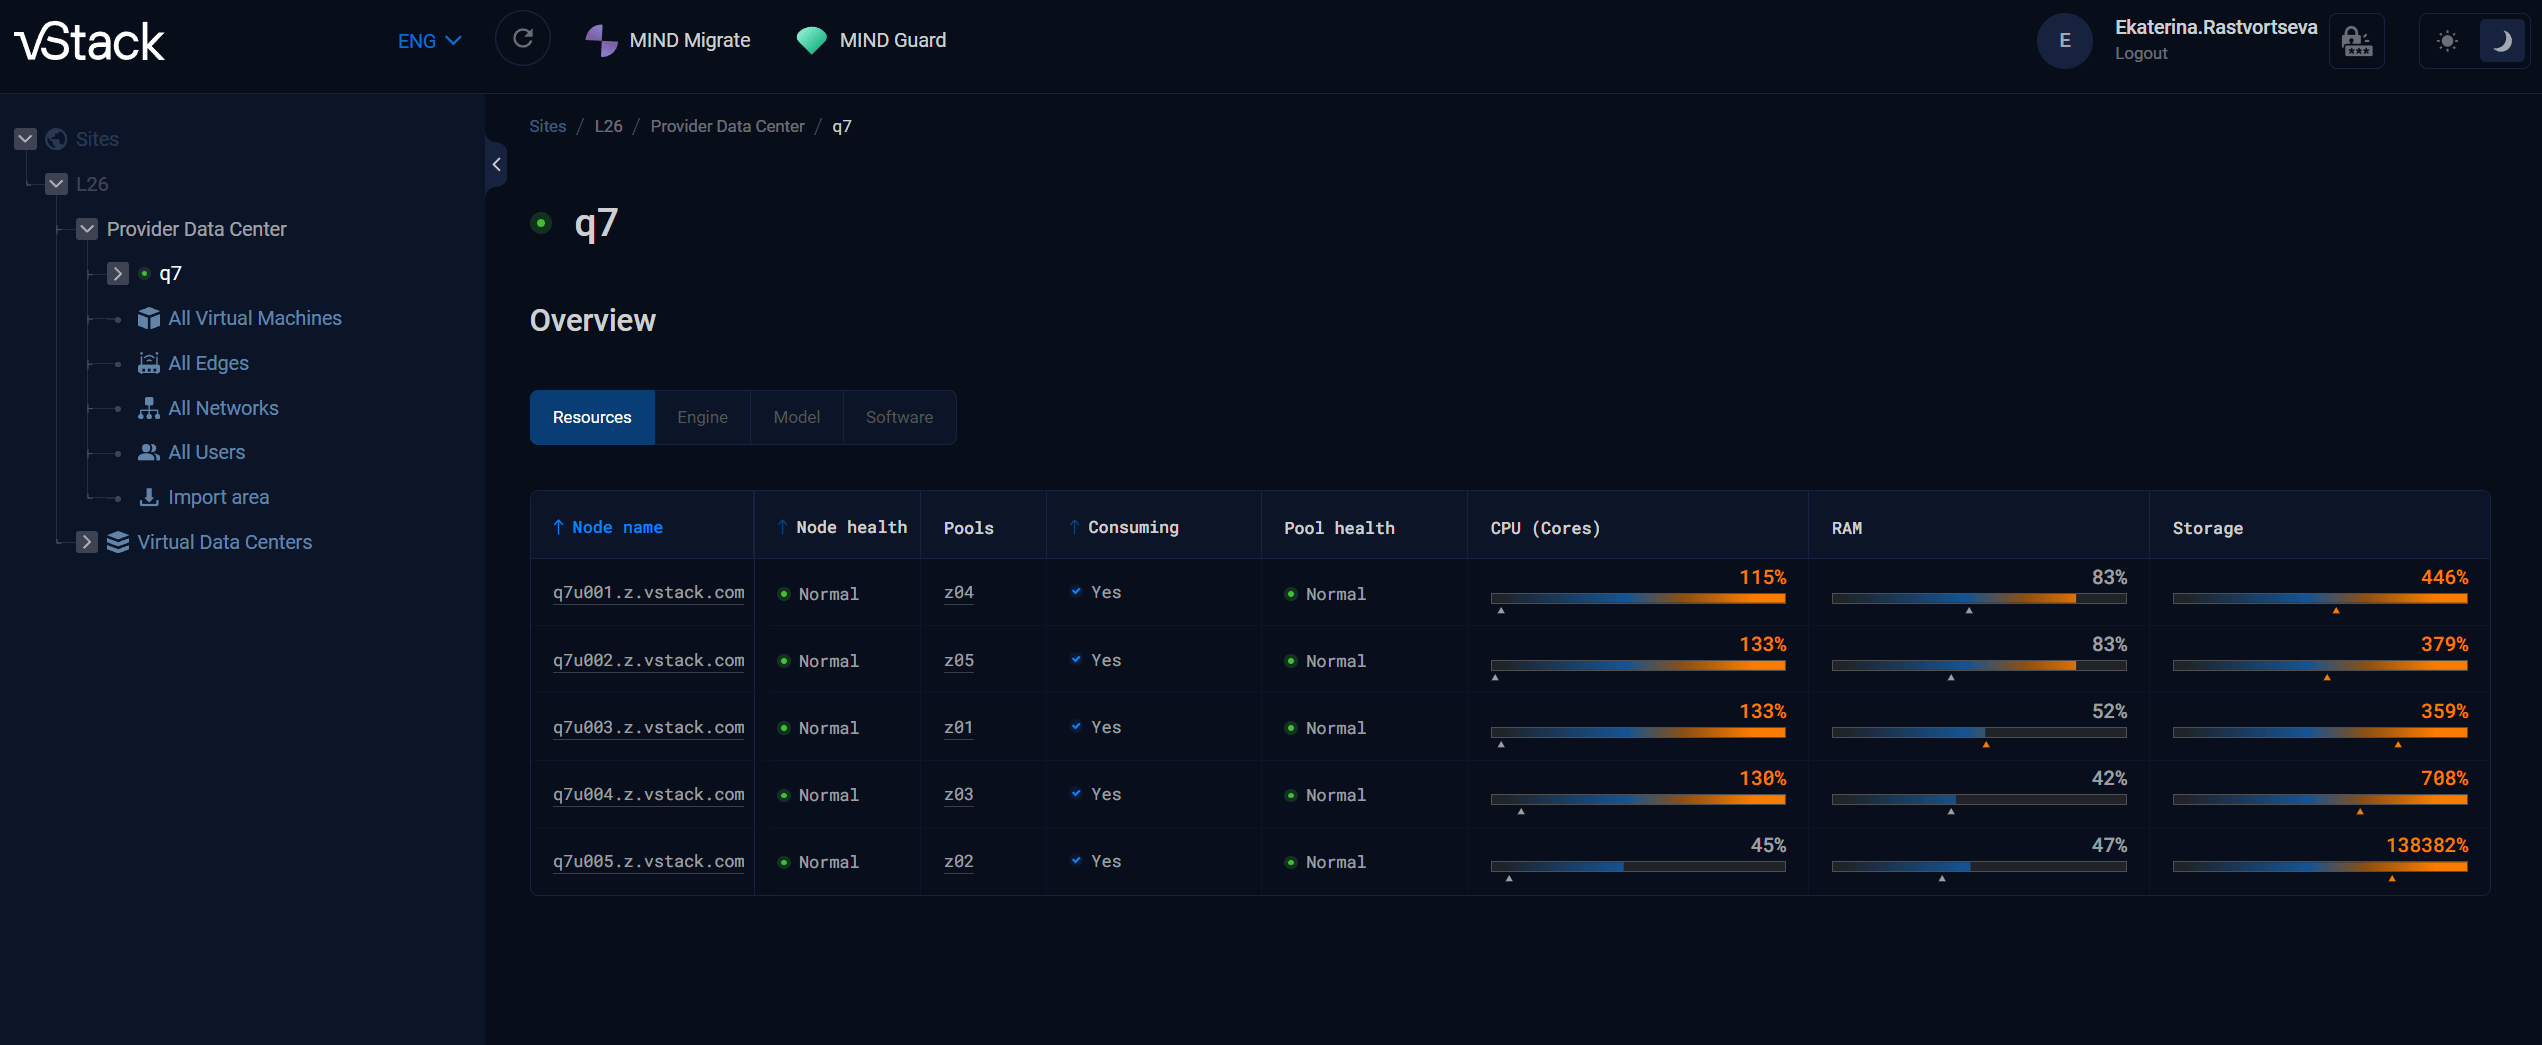Open MIND Guard shield icon

click(x=811, y=40)
